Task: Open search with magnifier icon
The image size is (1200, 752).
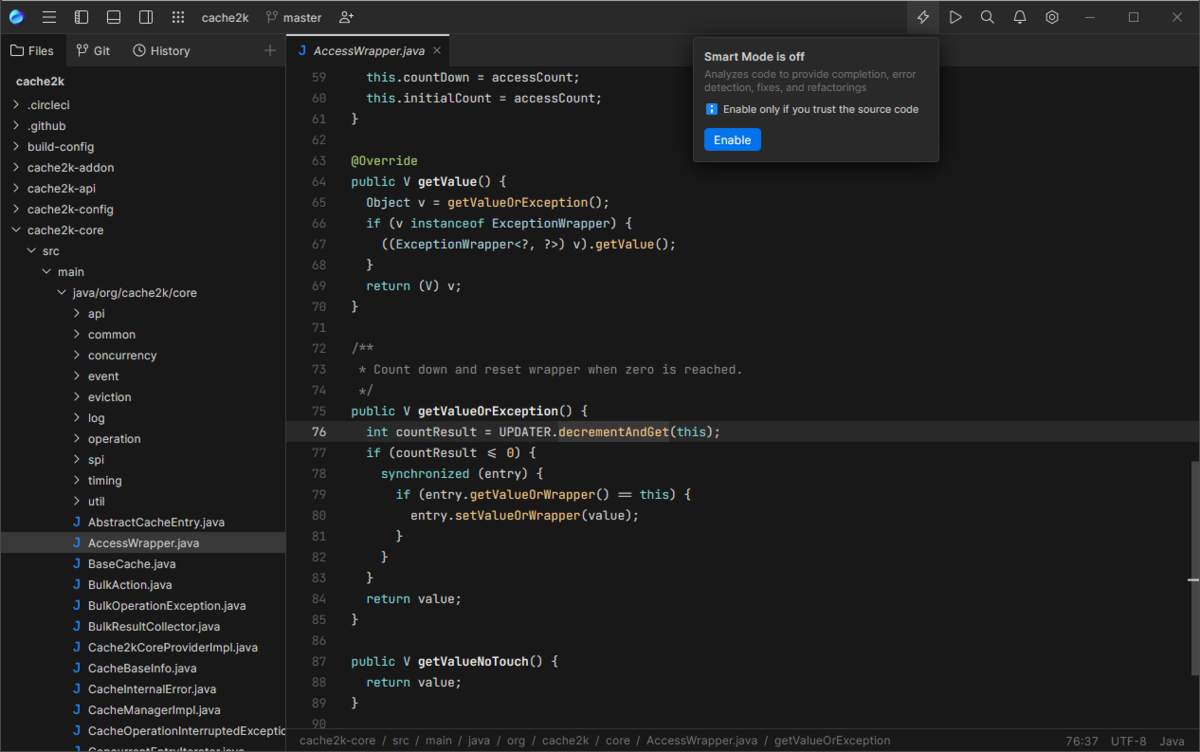Action: [987, 17]
